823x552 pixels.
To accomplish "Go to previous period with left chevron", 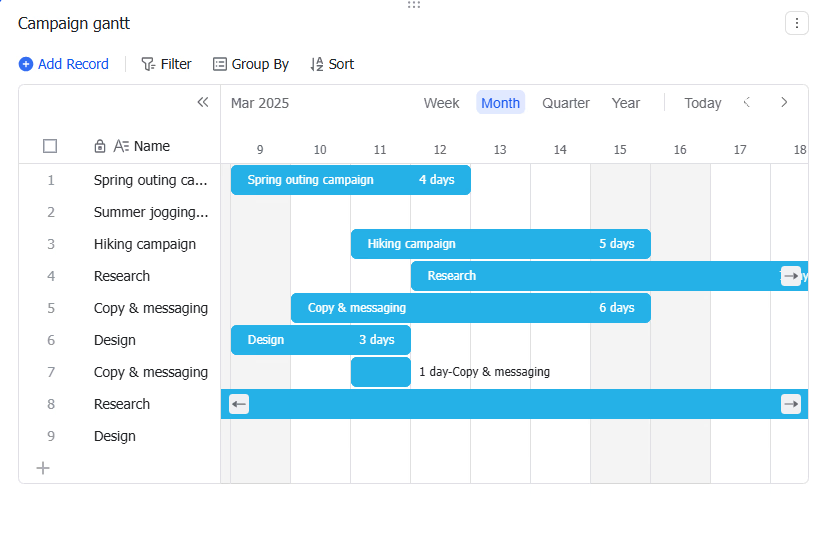I will pyautogui.click(x=747, y=102).
